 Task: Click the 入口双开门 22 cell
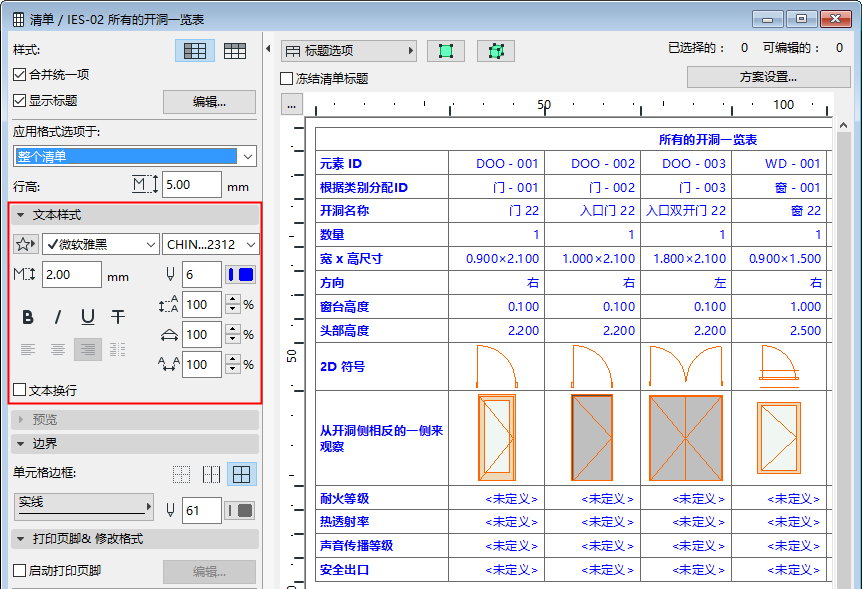[686, 211]
